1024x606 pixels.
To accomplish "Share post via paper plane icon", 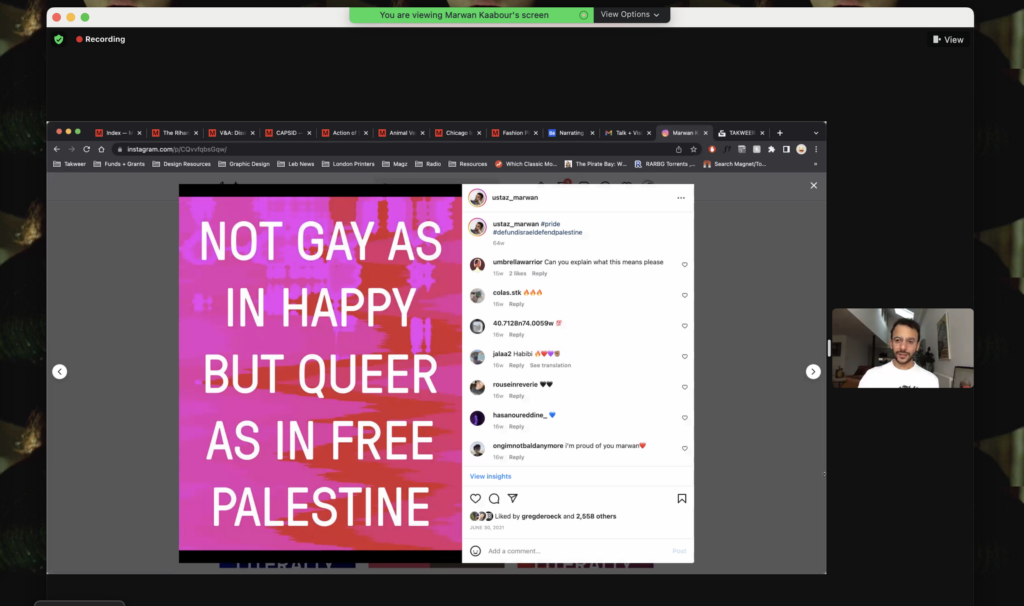I will [x=513, y=498].
